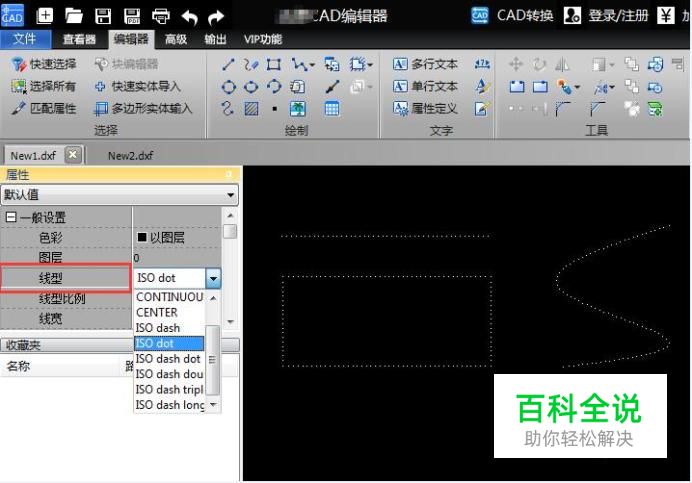Image resolution: width=692 pixels, height=483 pixels.
Task: Select ISO dash long linetype option
Action: [169, 404]
